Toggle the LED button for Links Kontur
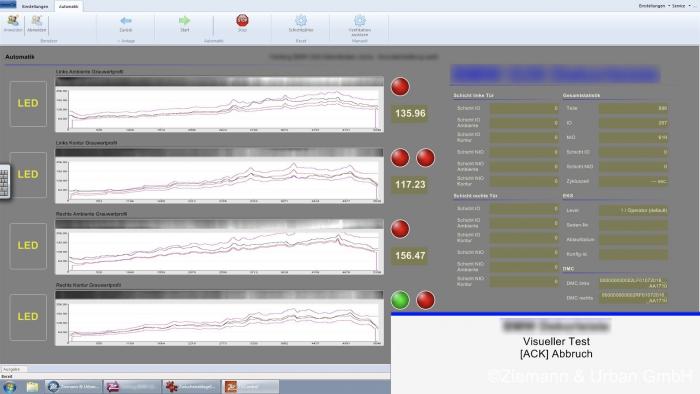 28,174
